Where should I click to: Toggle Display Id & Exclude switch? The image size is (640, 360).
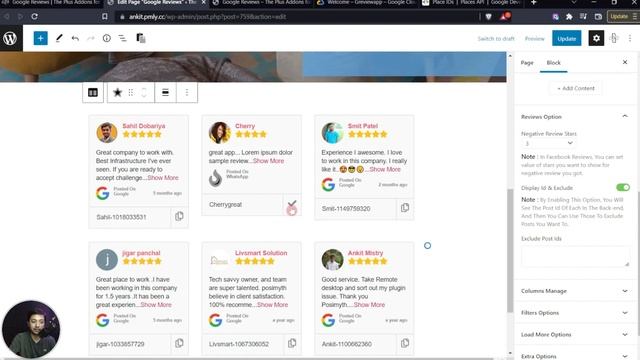[x=623, y=187]
